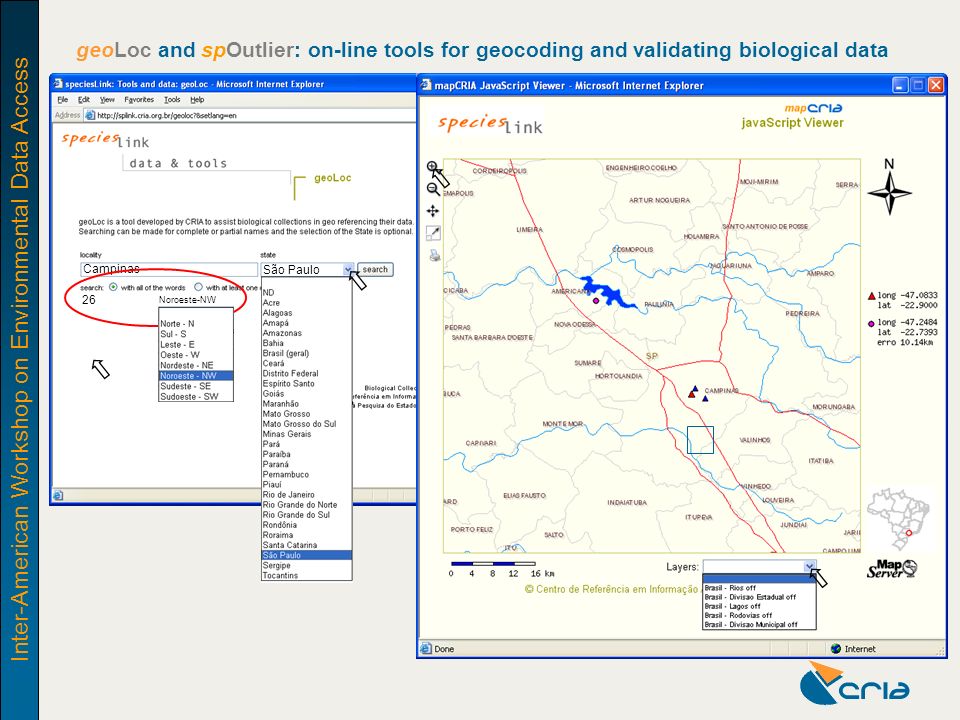The image size is (960, 720).
Task: Activate the pan map tool
Action: [x=433, y=211]
